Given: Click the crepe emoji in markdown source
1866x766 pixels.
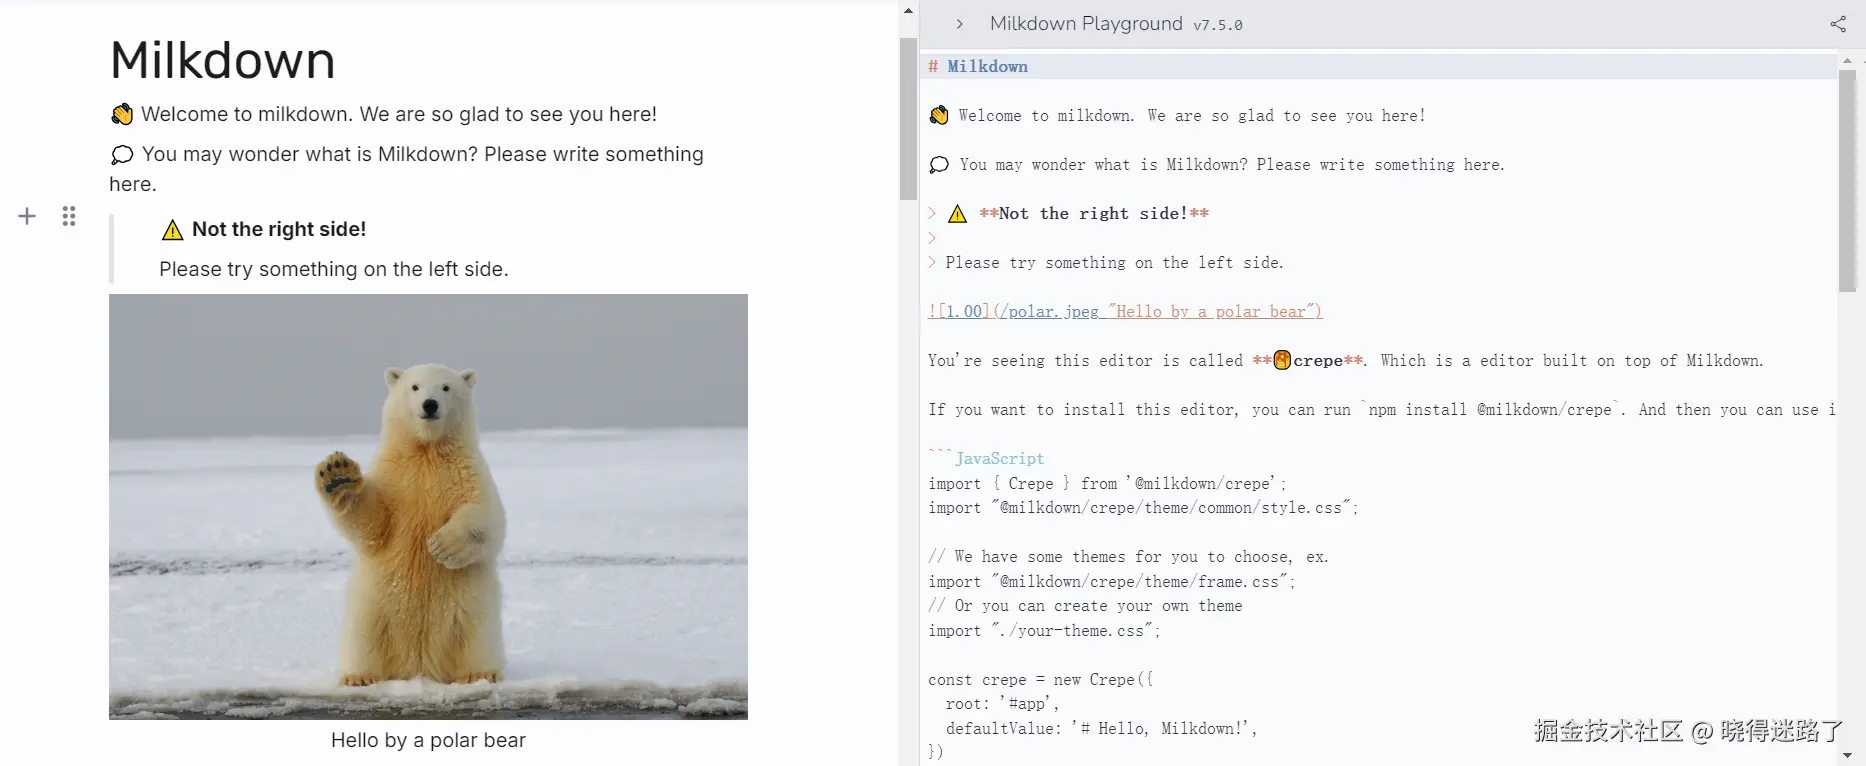Looking at the screenshot, I should [1282, 360].
